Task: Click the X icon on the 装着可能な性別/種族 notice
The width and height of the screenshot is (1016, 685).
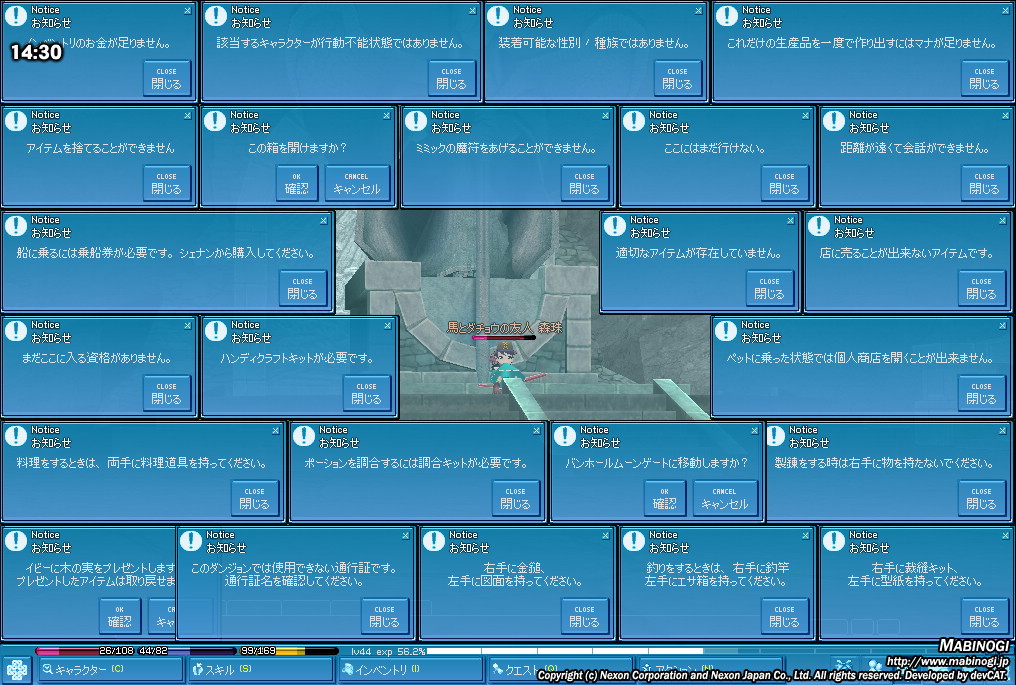Action: pyautogui.click(x=698, y=10)
